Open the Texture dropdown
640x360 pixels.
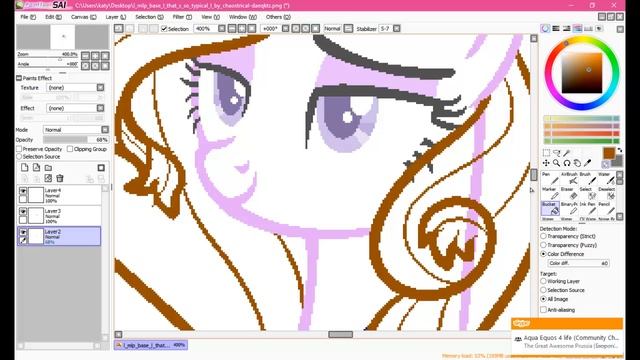point(100,87)
